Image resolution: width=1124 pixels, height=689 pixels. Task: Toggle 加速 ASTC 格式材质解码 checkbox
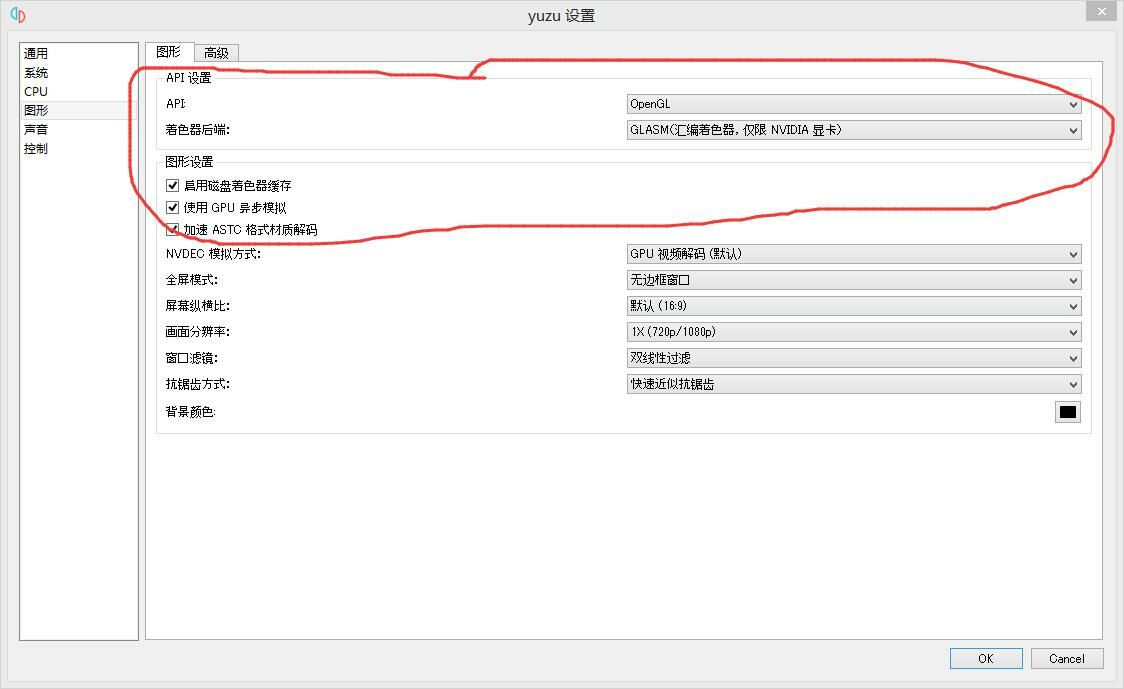[x=173, y=230]
